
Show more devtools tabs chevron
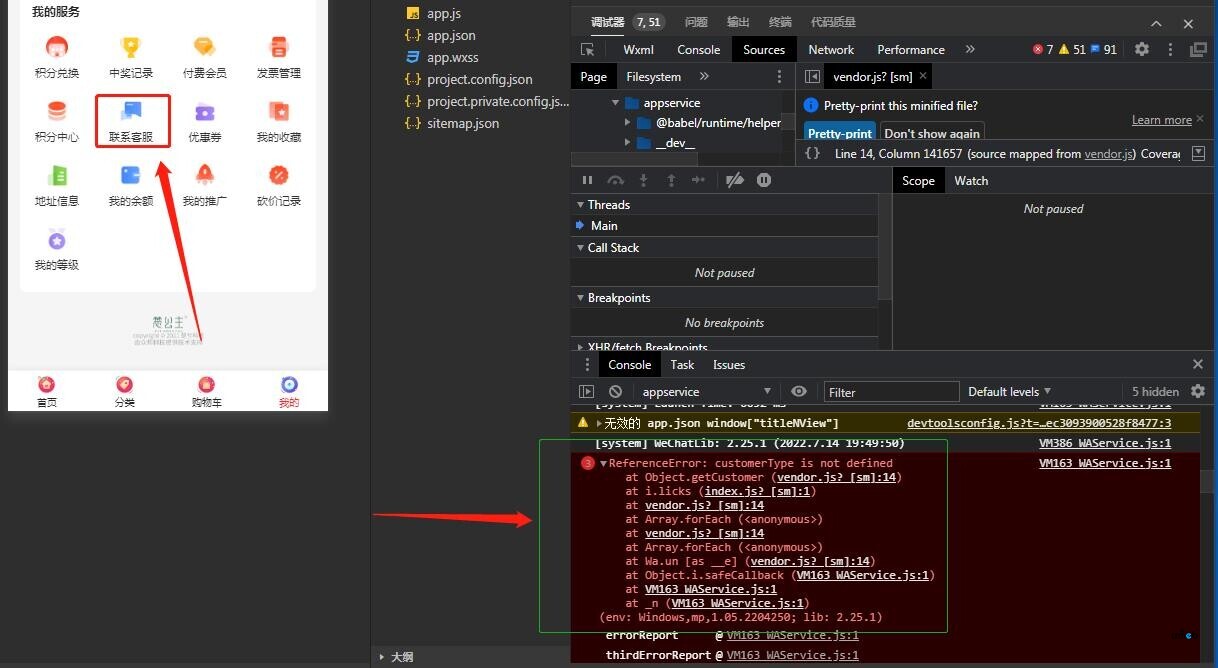pyautogui.click(x=970, y=49)
